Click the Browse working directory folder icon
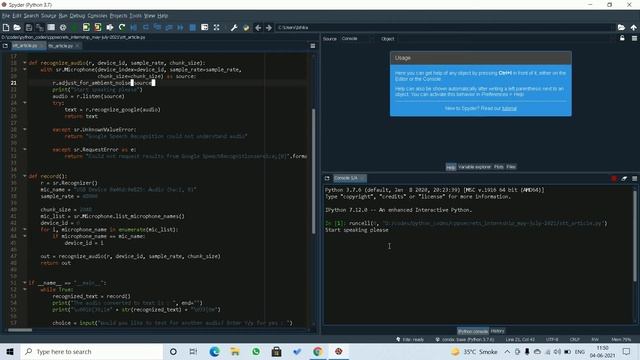 [621, 27]
